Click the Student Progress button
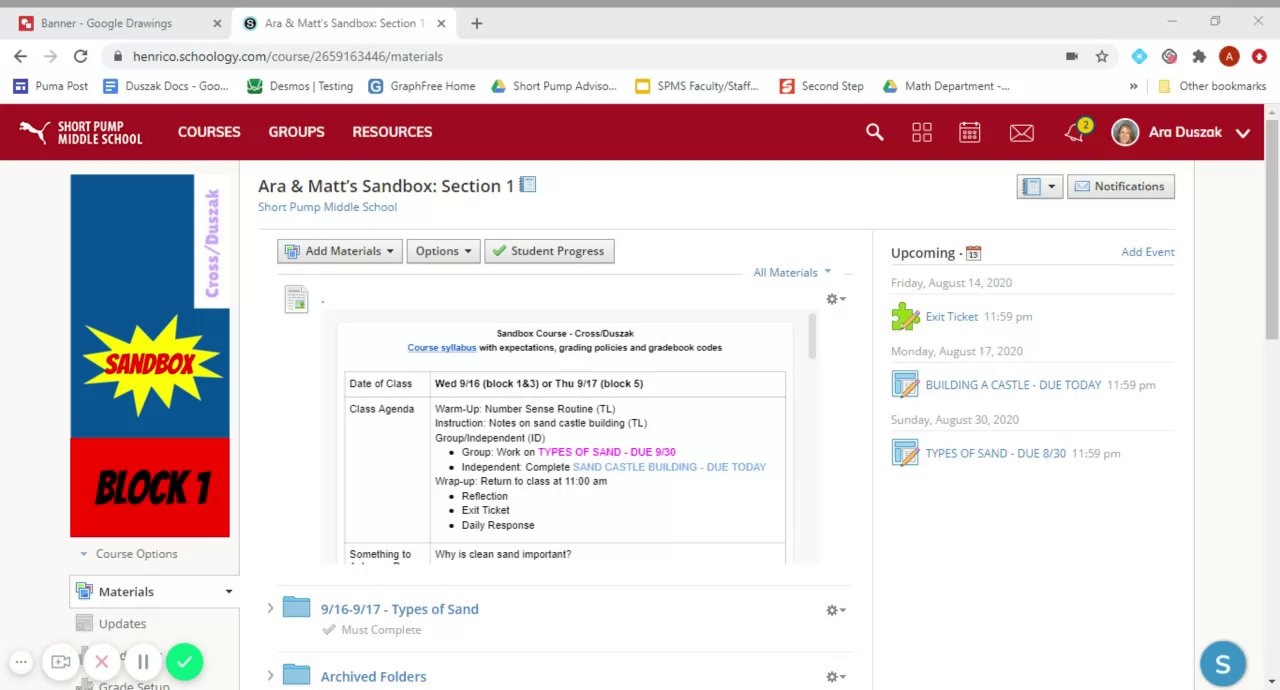 point(549,251)
